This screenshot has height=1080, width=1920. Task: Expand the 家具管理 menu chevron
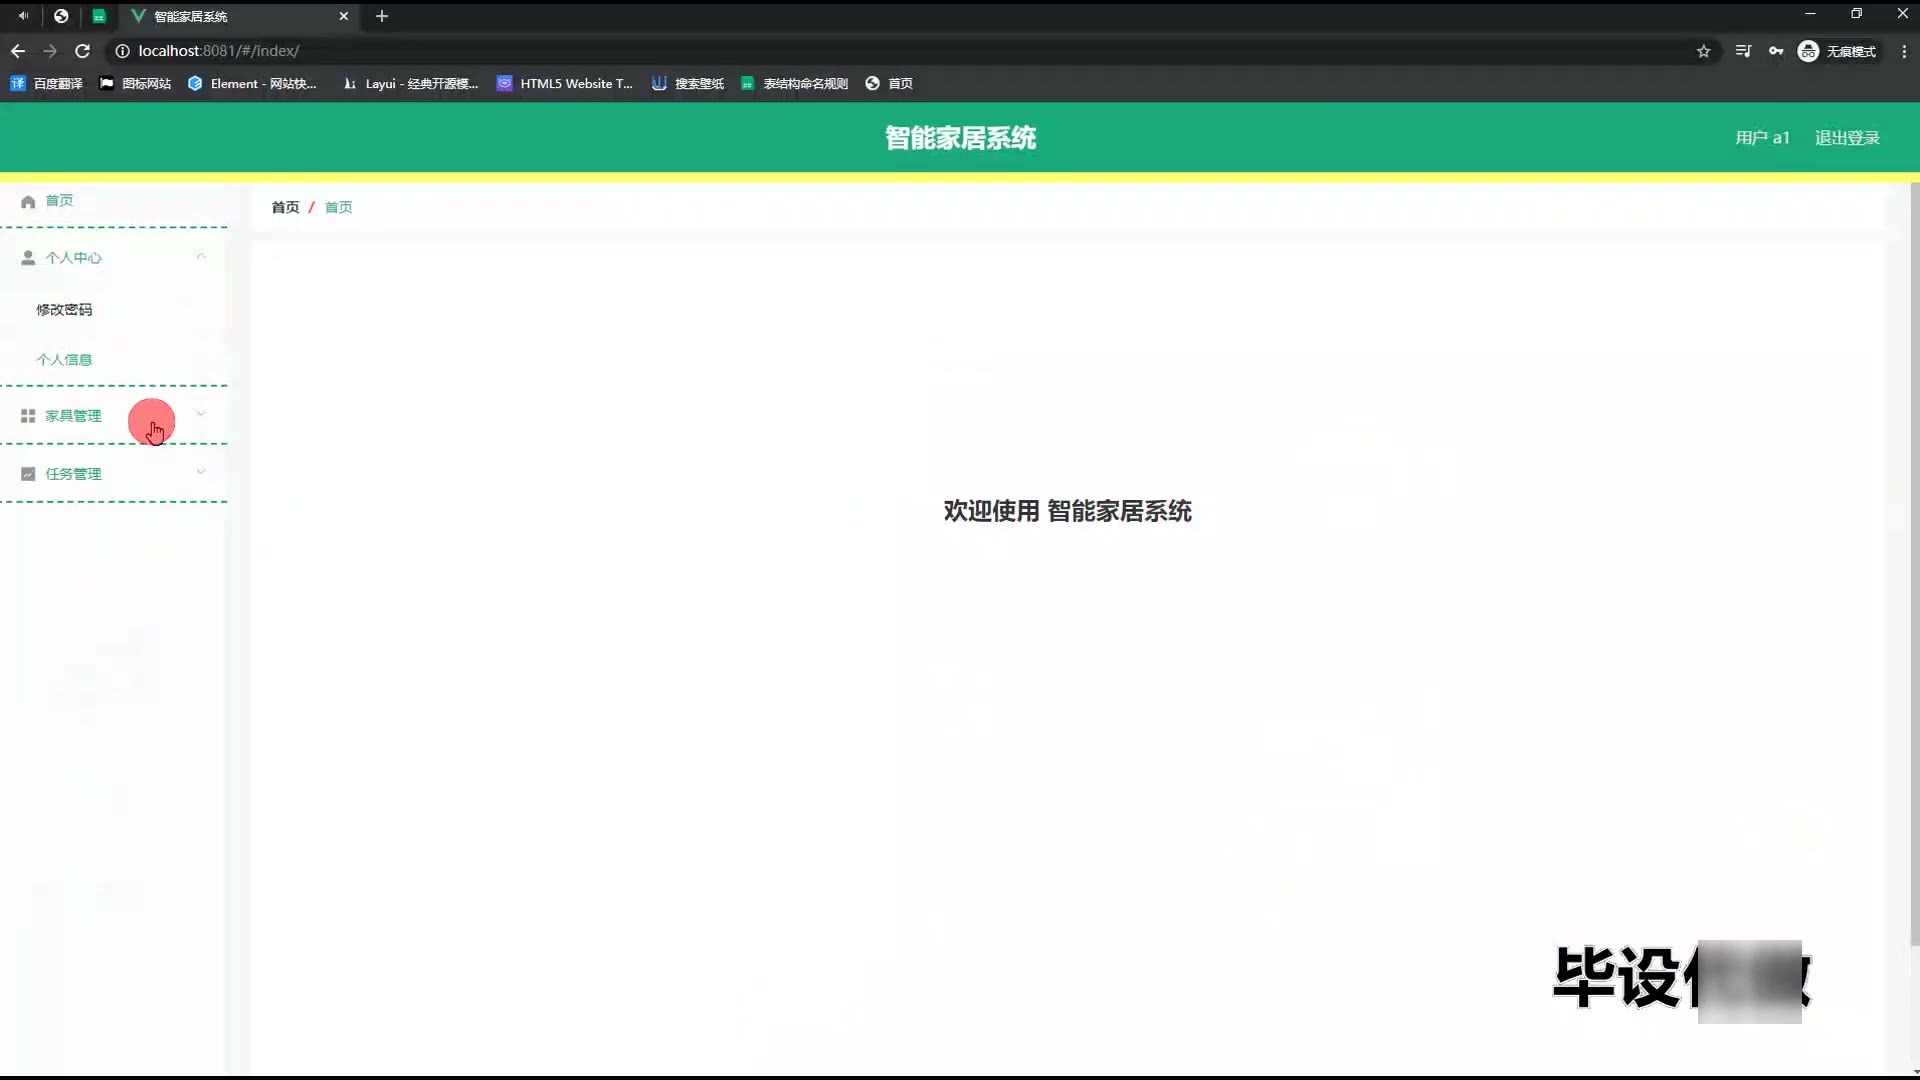[201, 414]
